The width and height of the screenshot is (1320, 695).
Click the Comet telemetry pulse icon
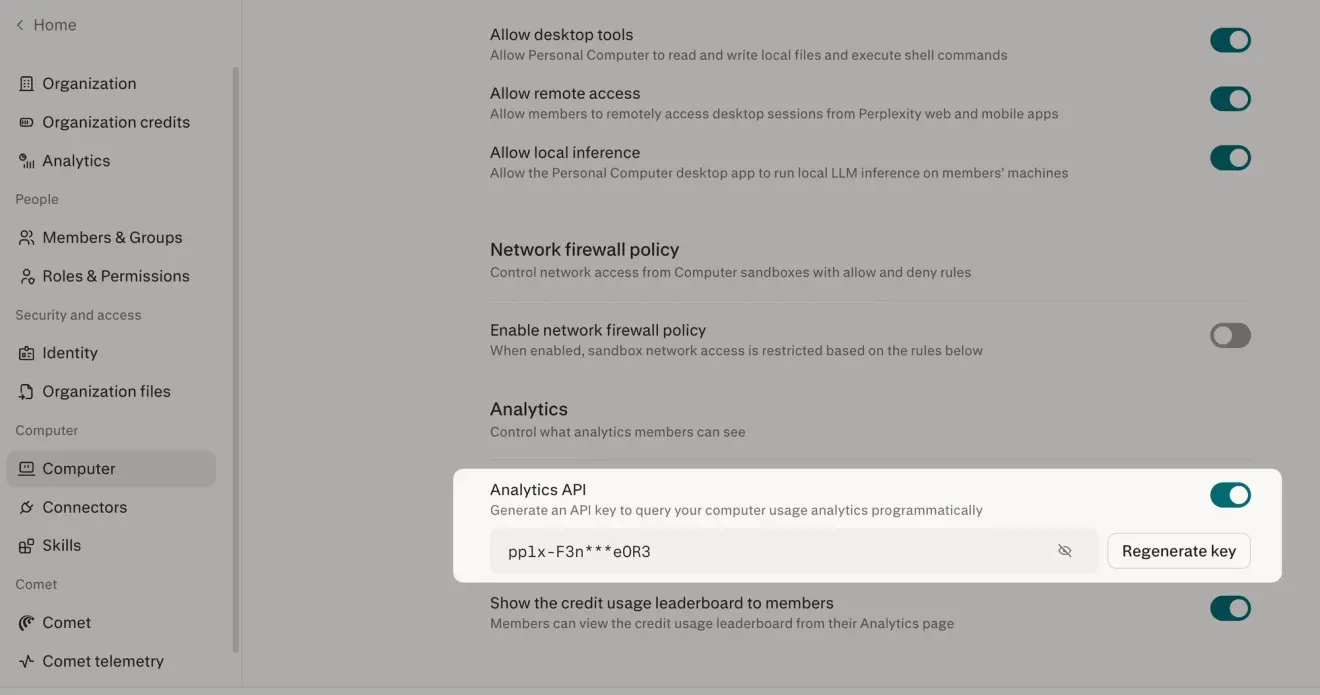click(27, 661)
